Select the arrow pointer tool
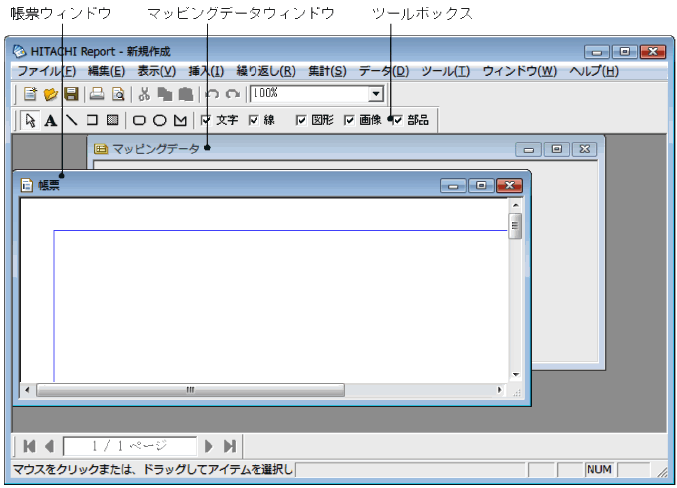This screenshot has width=677, height=488. [x=30, y=120]
